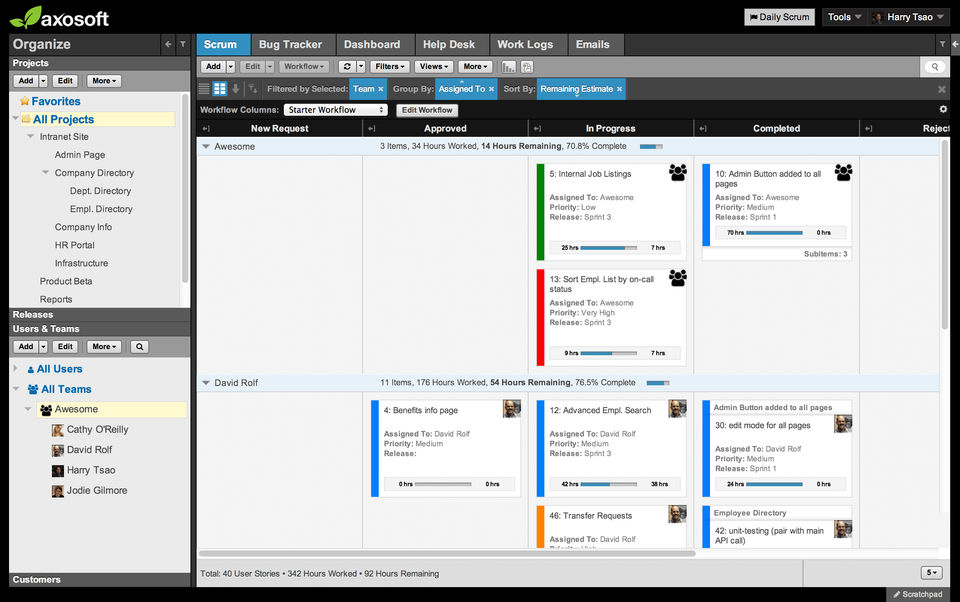The image size is (960, 602).
Task: Remove the Team filter chip
Action: 381,89
